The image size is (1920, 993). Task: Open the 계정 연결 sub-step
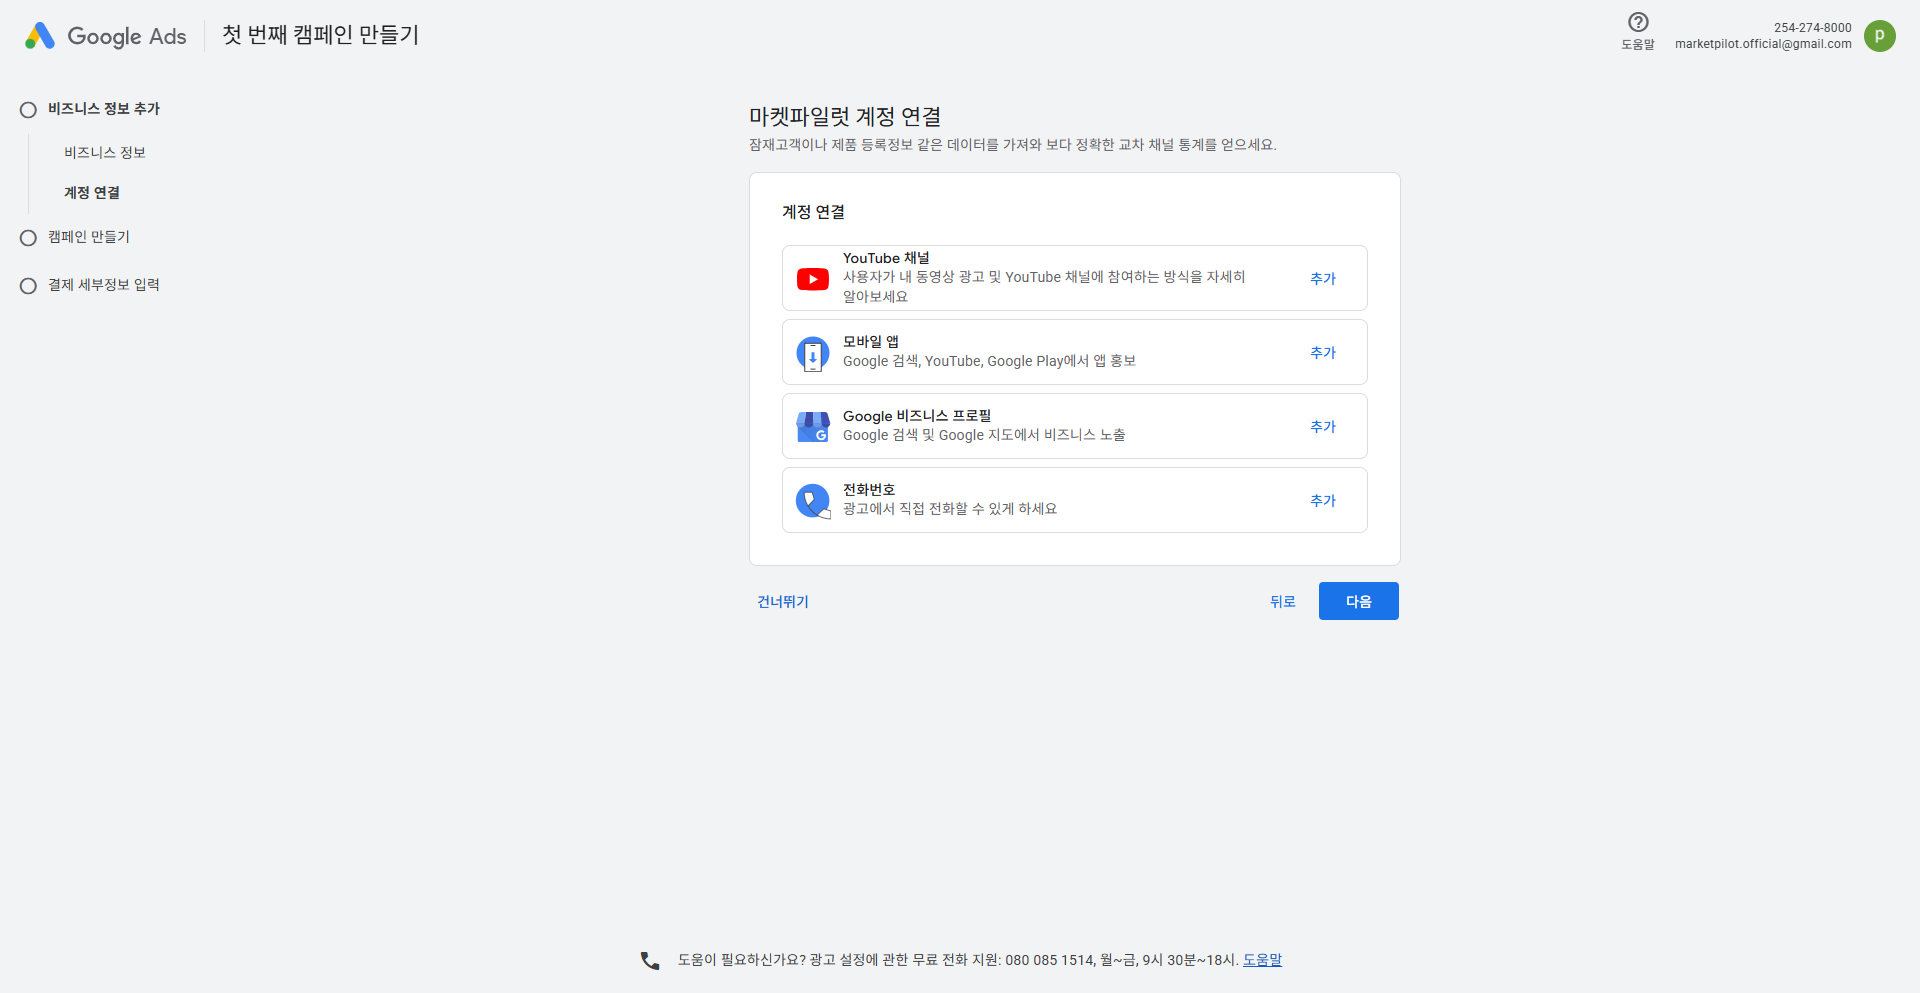click(92, 192)
